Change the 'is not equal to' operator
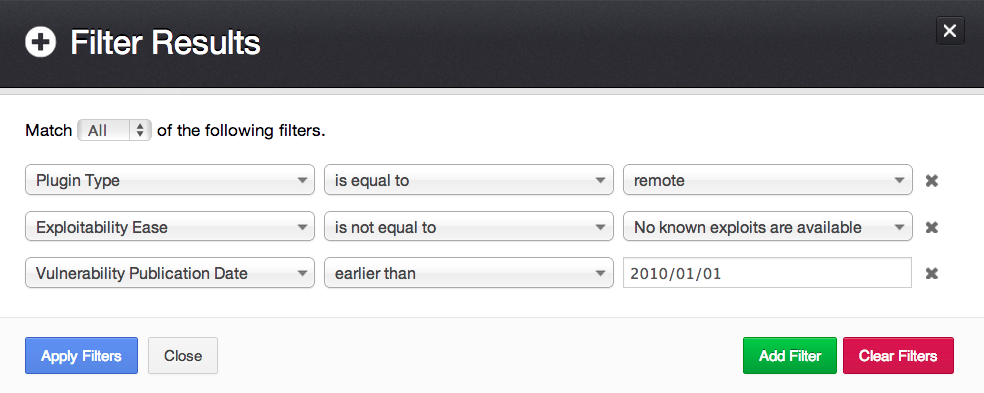Viewport: 984px width, 393px height. 469,227
